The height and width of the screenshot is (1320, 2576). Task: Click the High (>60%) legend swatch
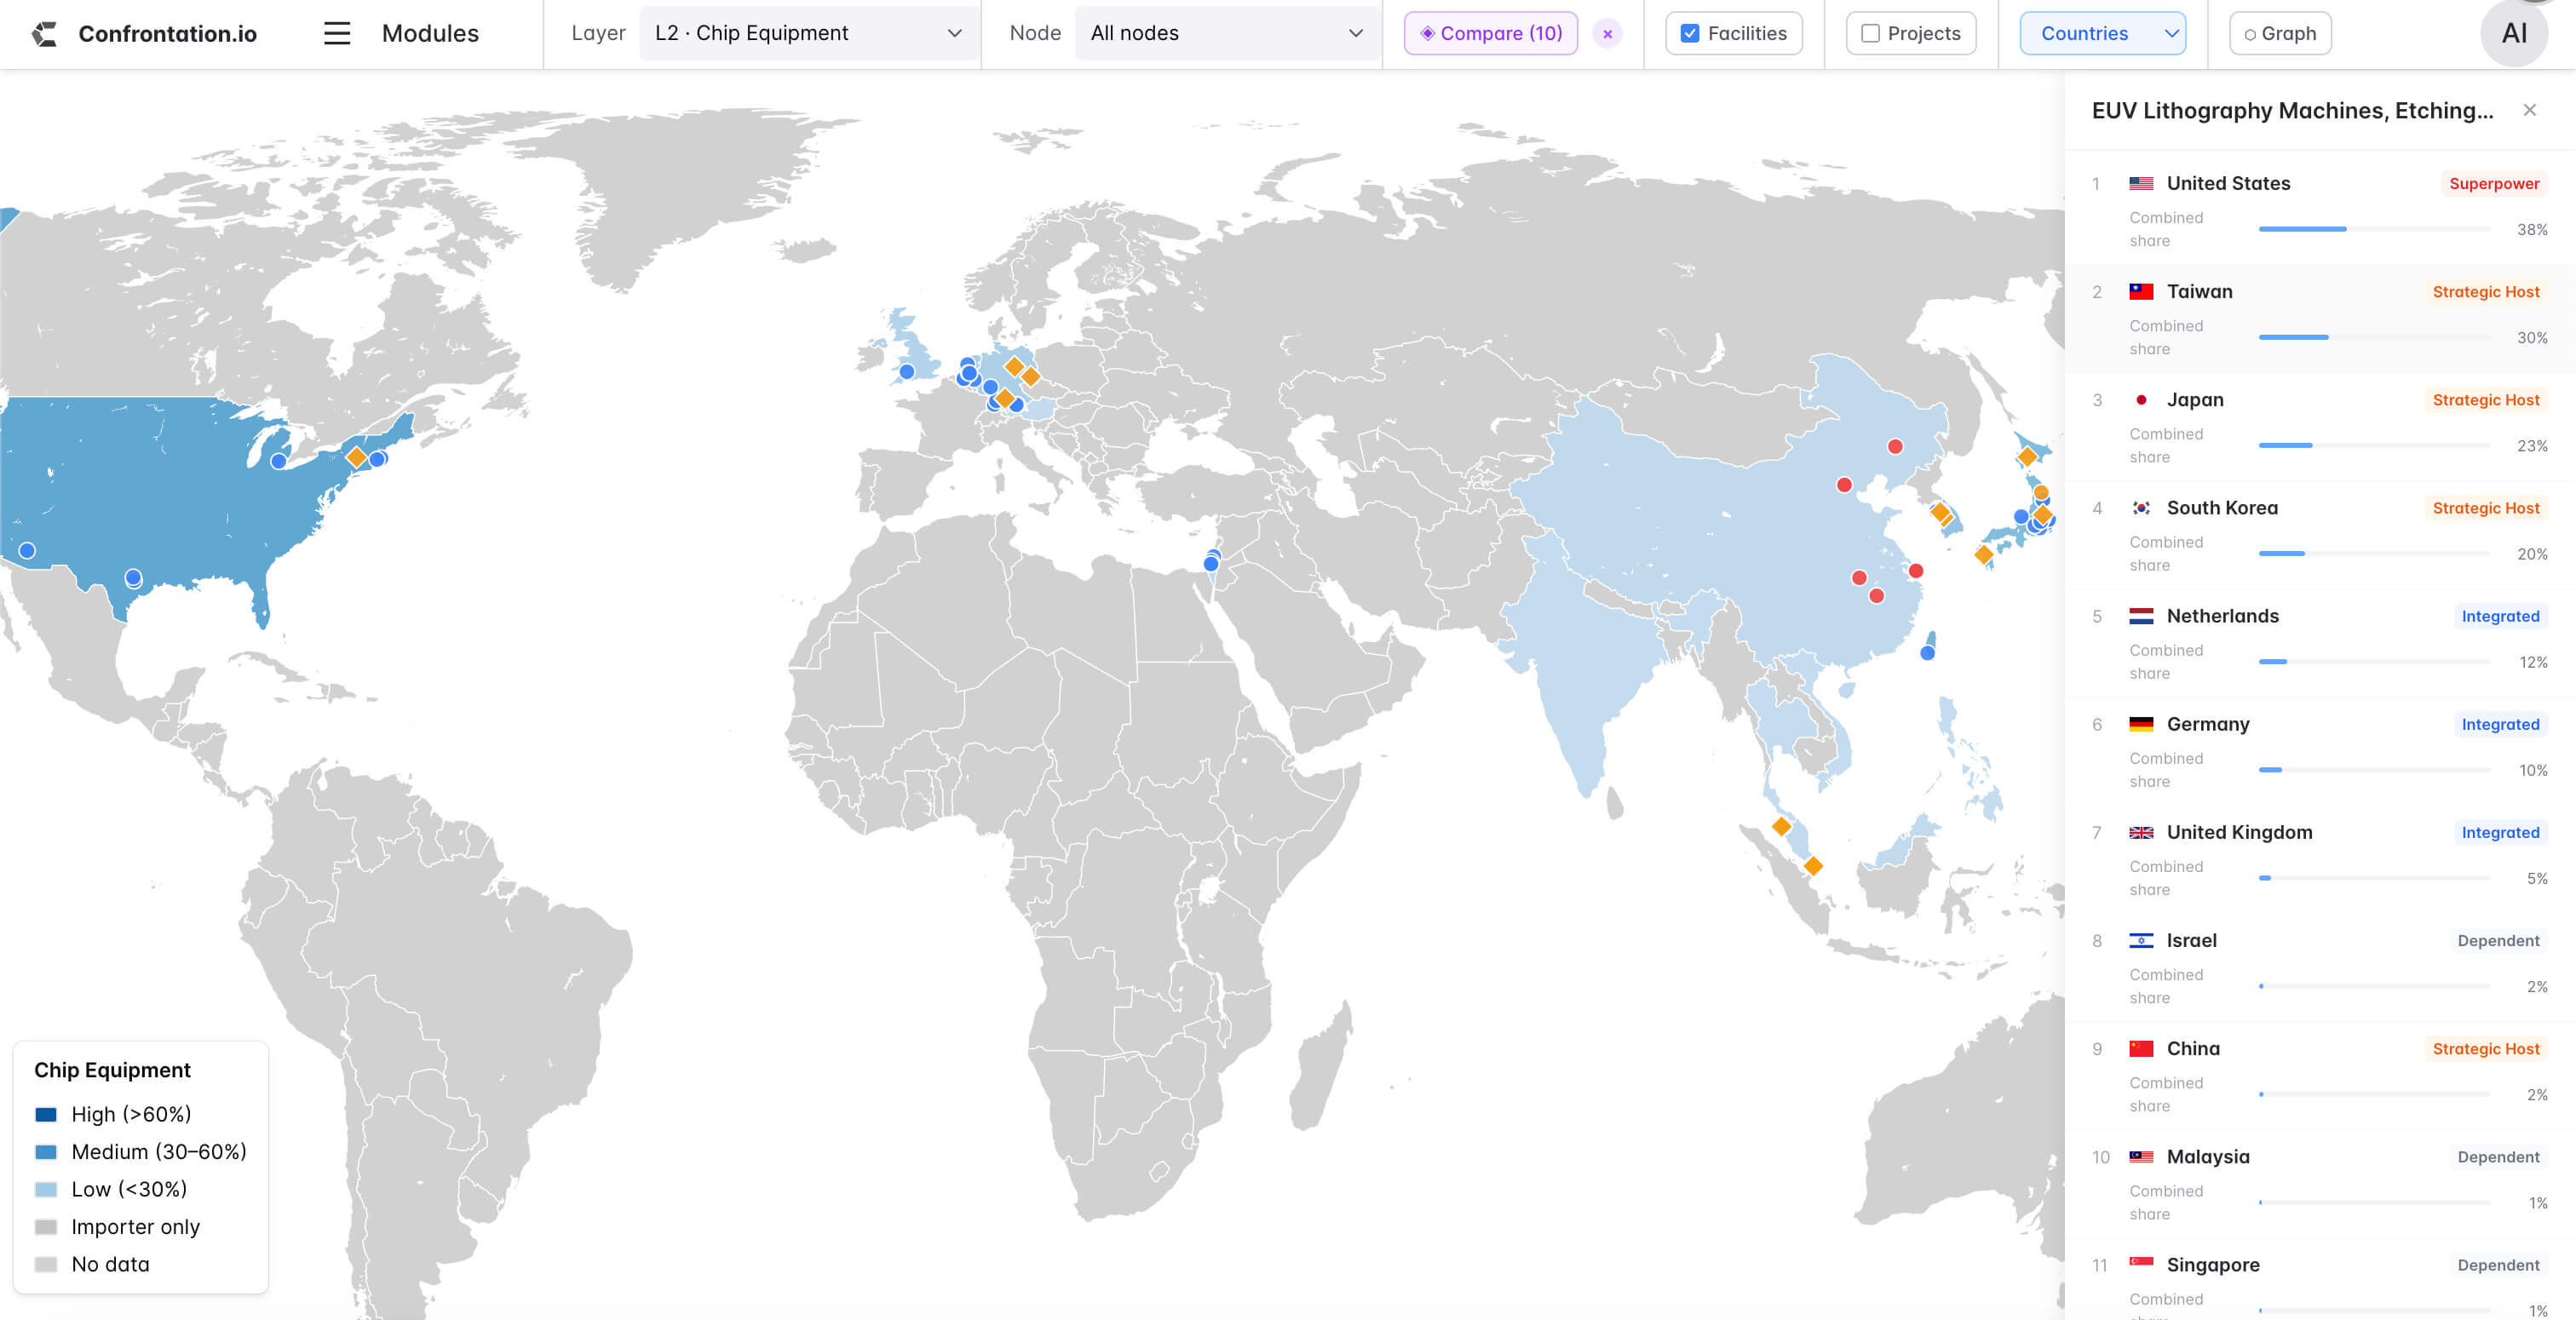tap(46, 1114)
